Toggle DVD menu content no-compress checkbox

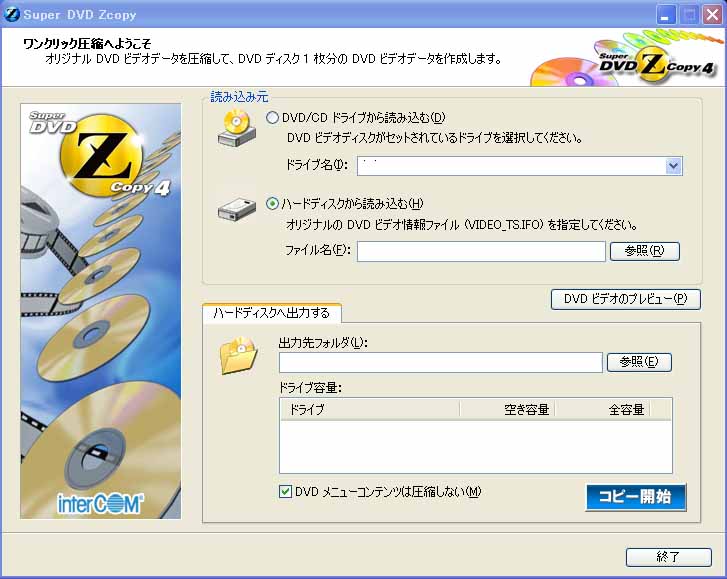coord(285,491)
